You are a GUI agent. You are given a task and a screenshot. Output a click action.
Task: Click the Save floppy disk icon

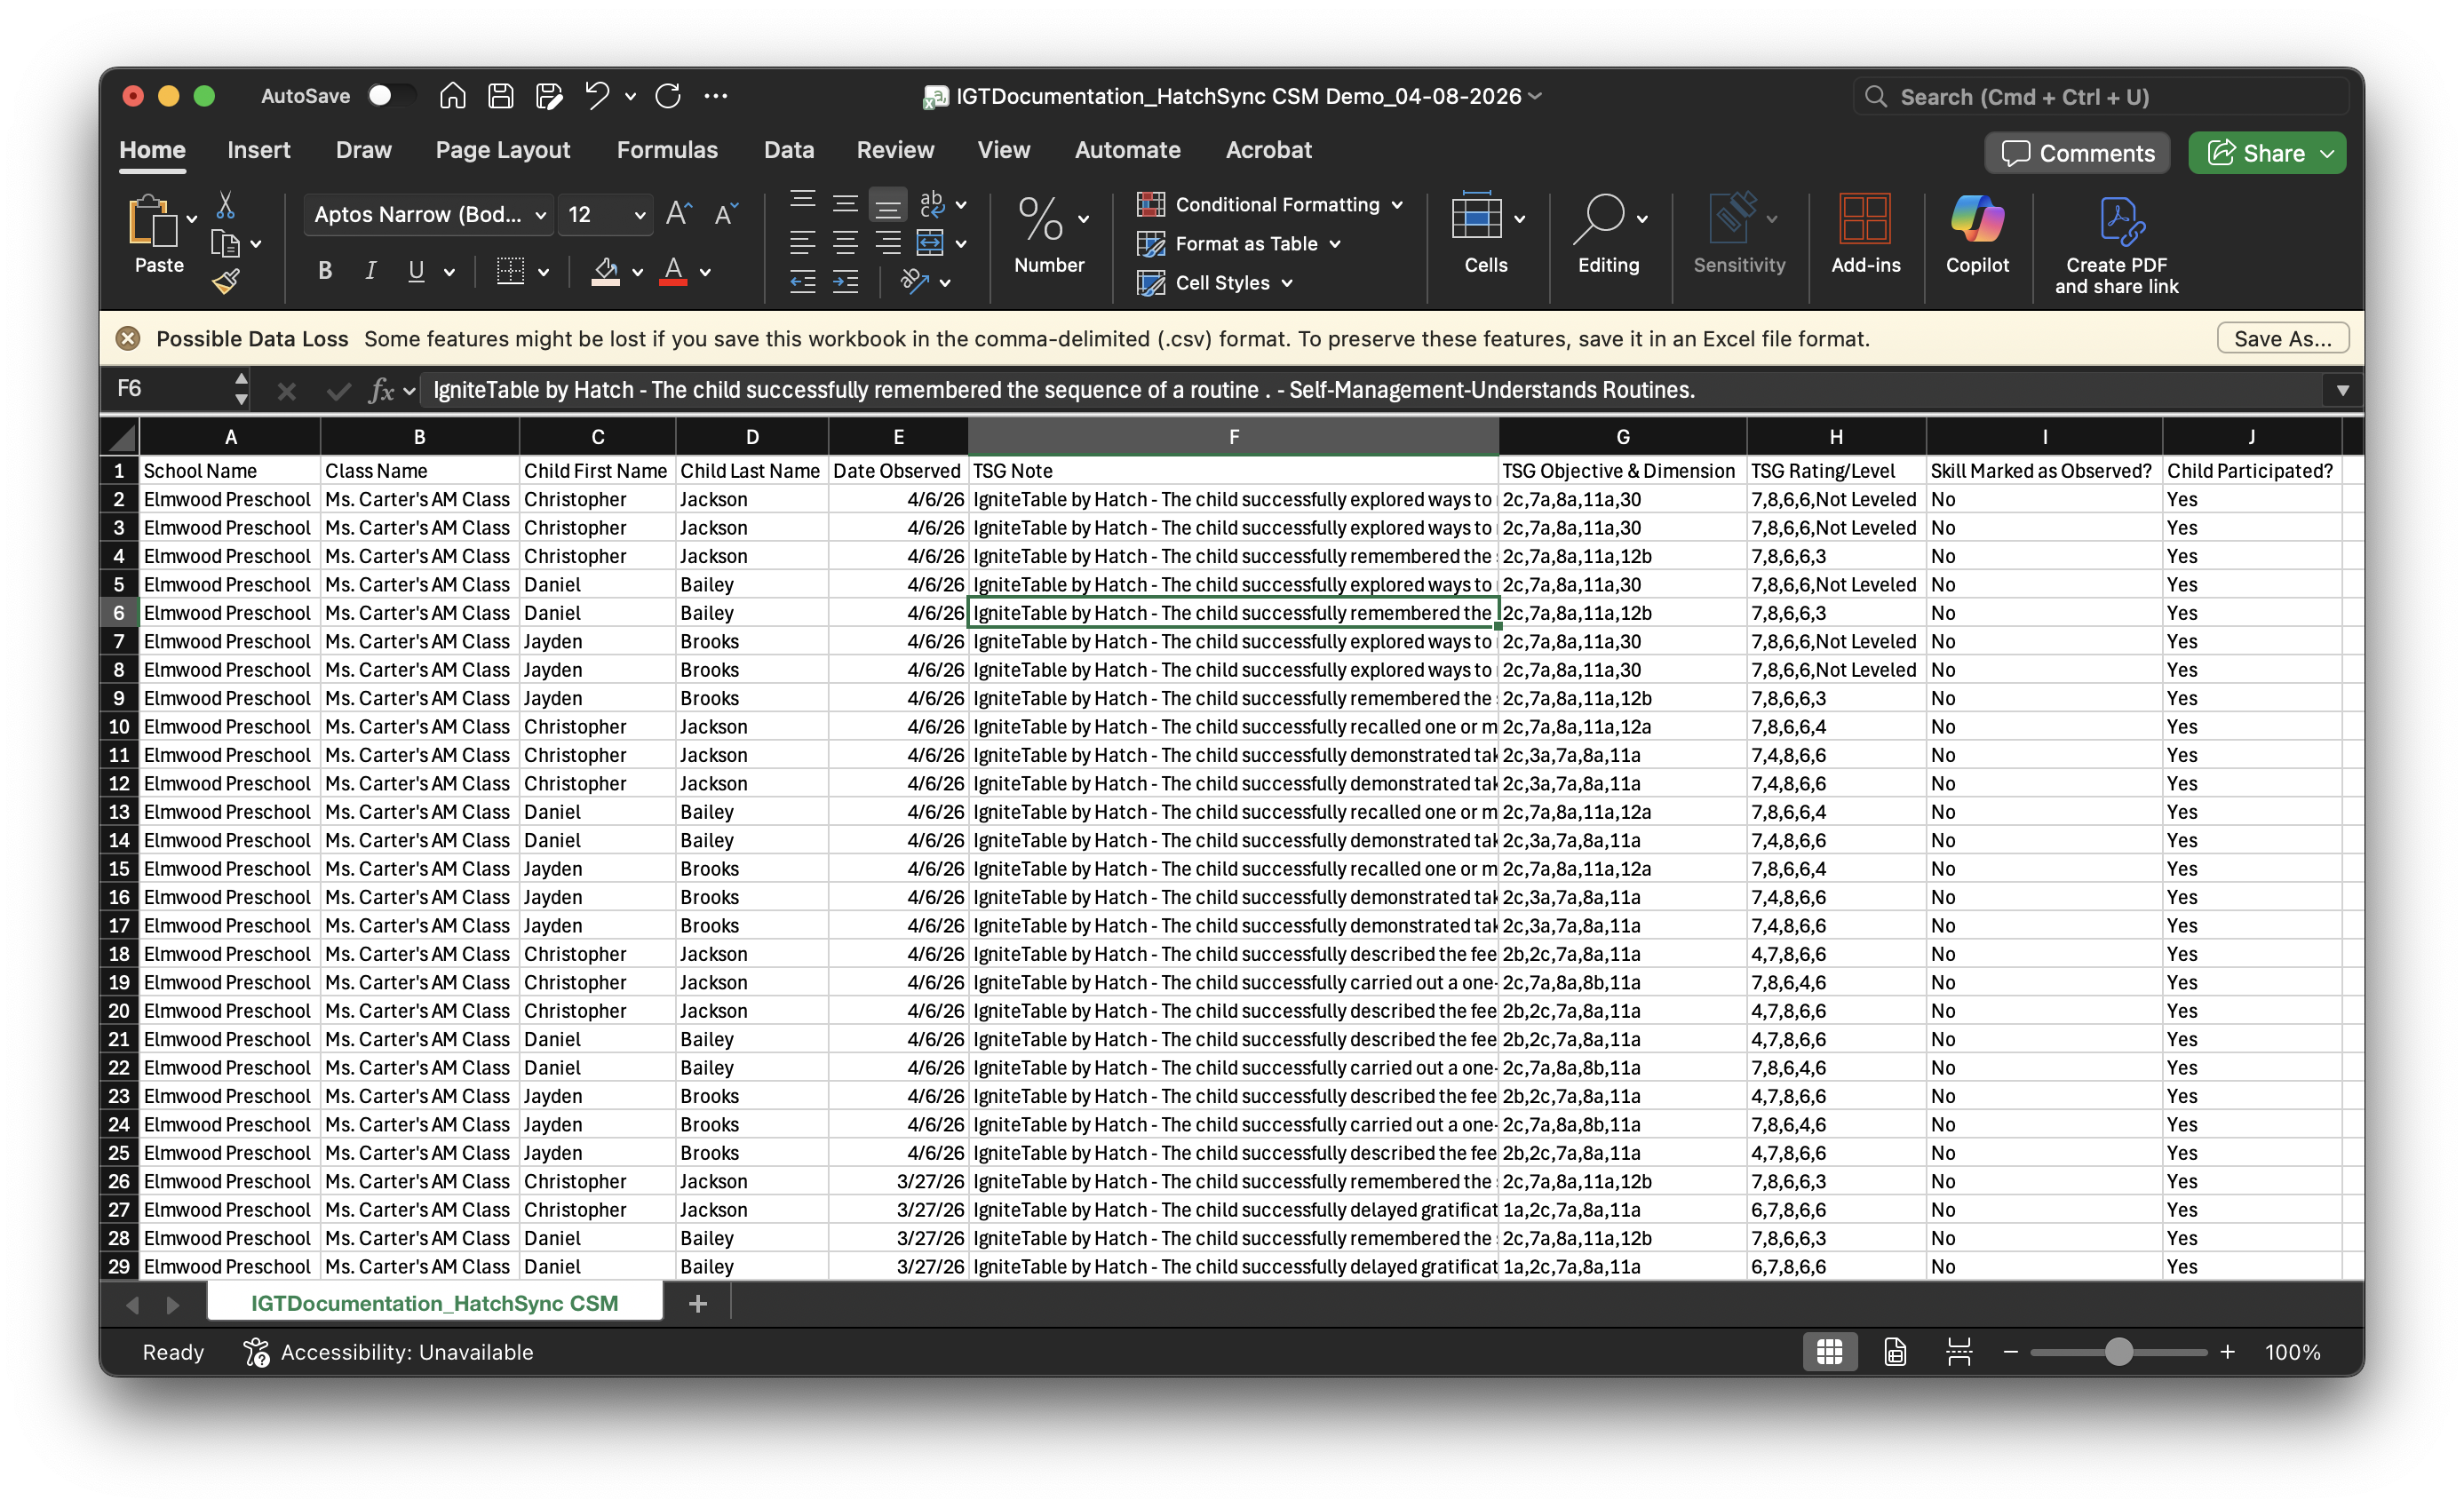click(x=500, y=96)
